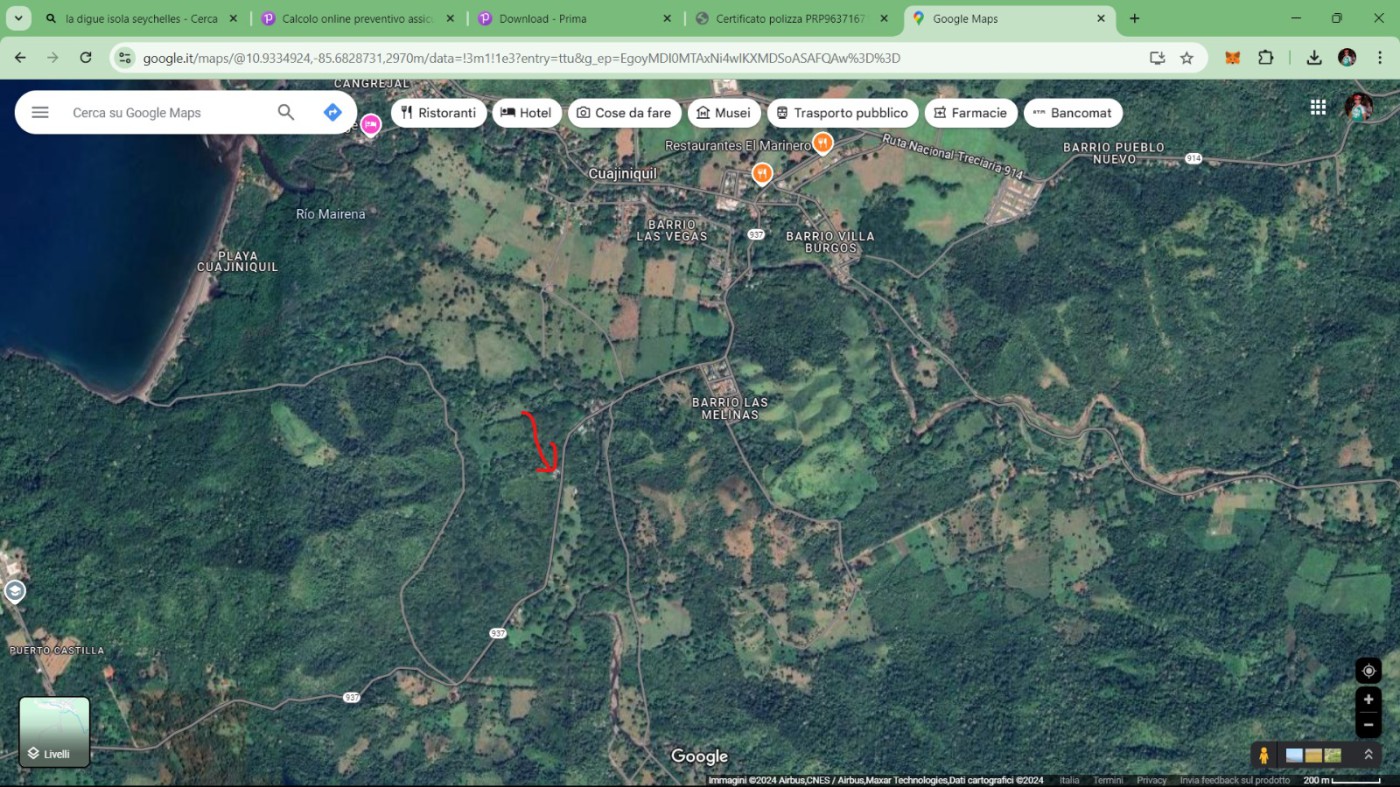Center map on my location
Image resolution: width=1400 pixels, height=787 pixels.
(1368, 671)
